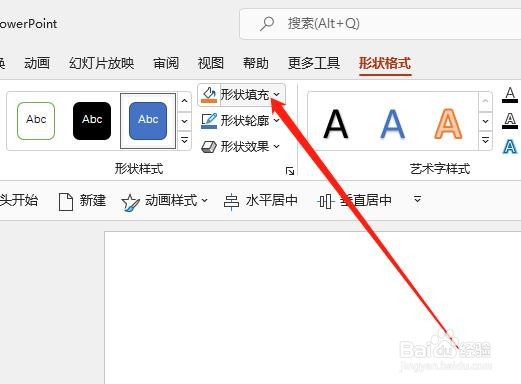Screen dimensions: 521x384
Task: Select the blue A WordArt style
Action: pyautogui.click(x=392, y=124)
